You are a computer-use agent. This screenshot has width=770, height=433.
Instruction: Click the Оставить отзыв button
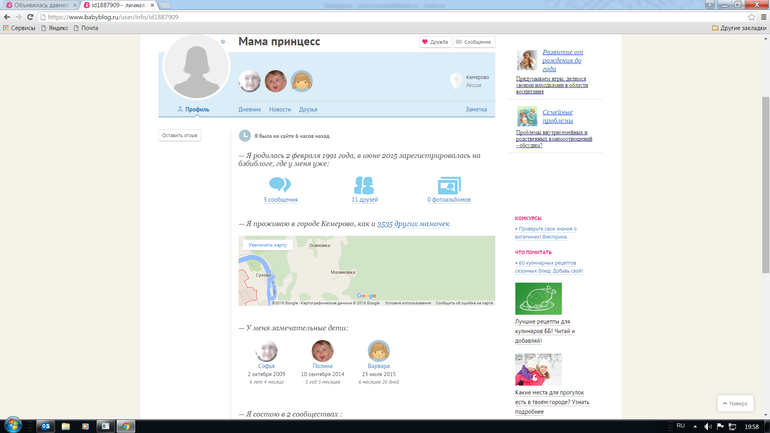180,135
